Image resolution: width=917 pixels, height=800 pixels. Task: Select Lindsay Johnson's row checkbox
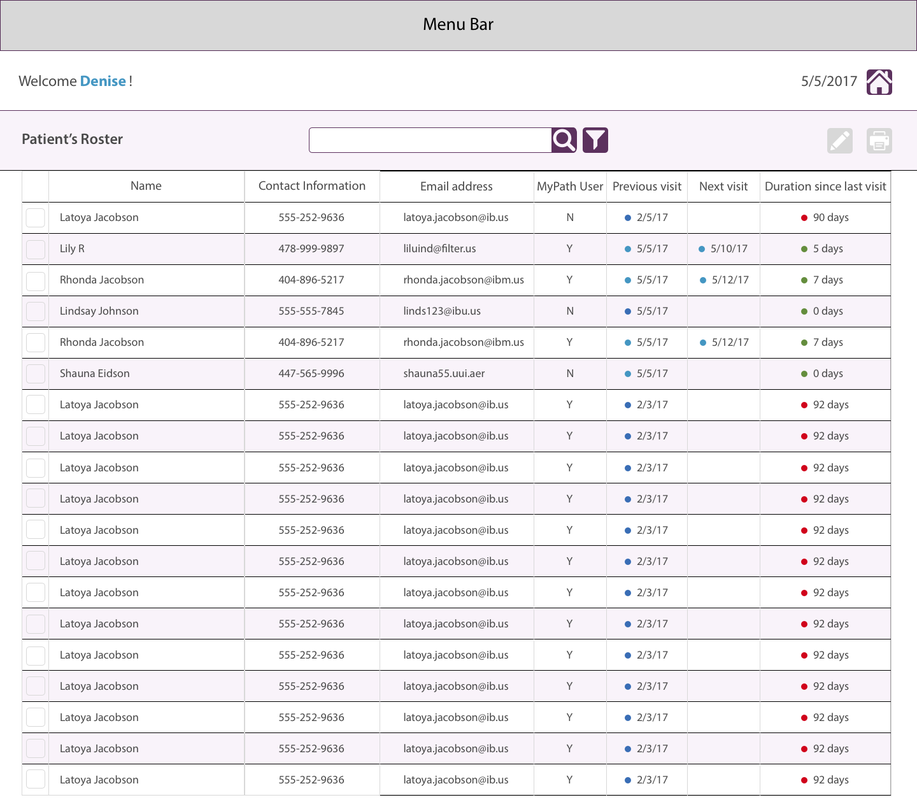pos(36,311)
